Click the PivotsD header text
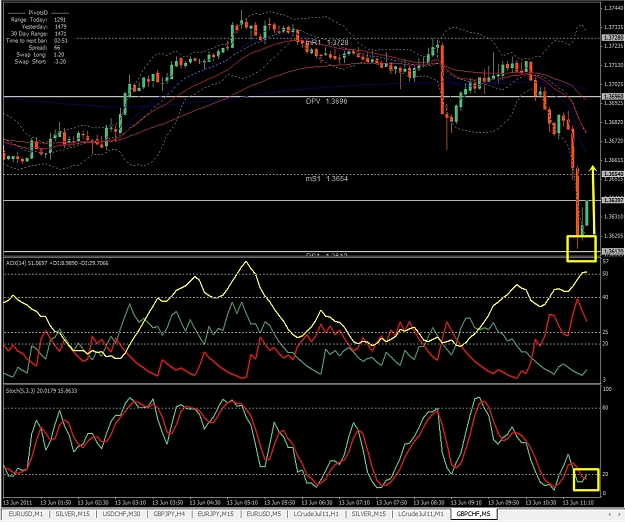The height and width of the screenshot is (522, 625). click(38, 13)
